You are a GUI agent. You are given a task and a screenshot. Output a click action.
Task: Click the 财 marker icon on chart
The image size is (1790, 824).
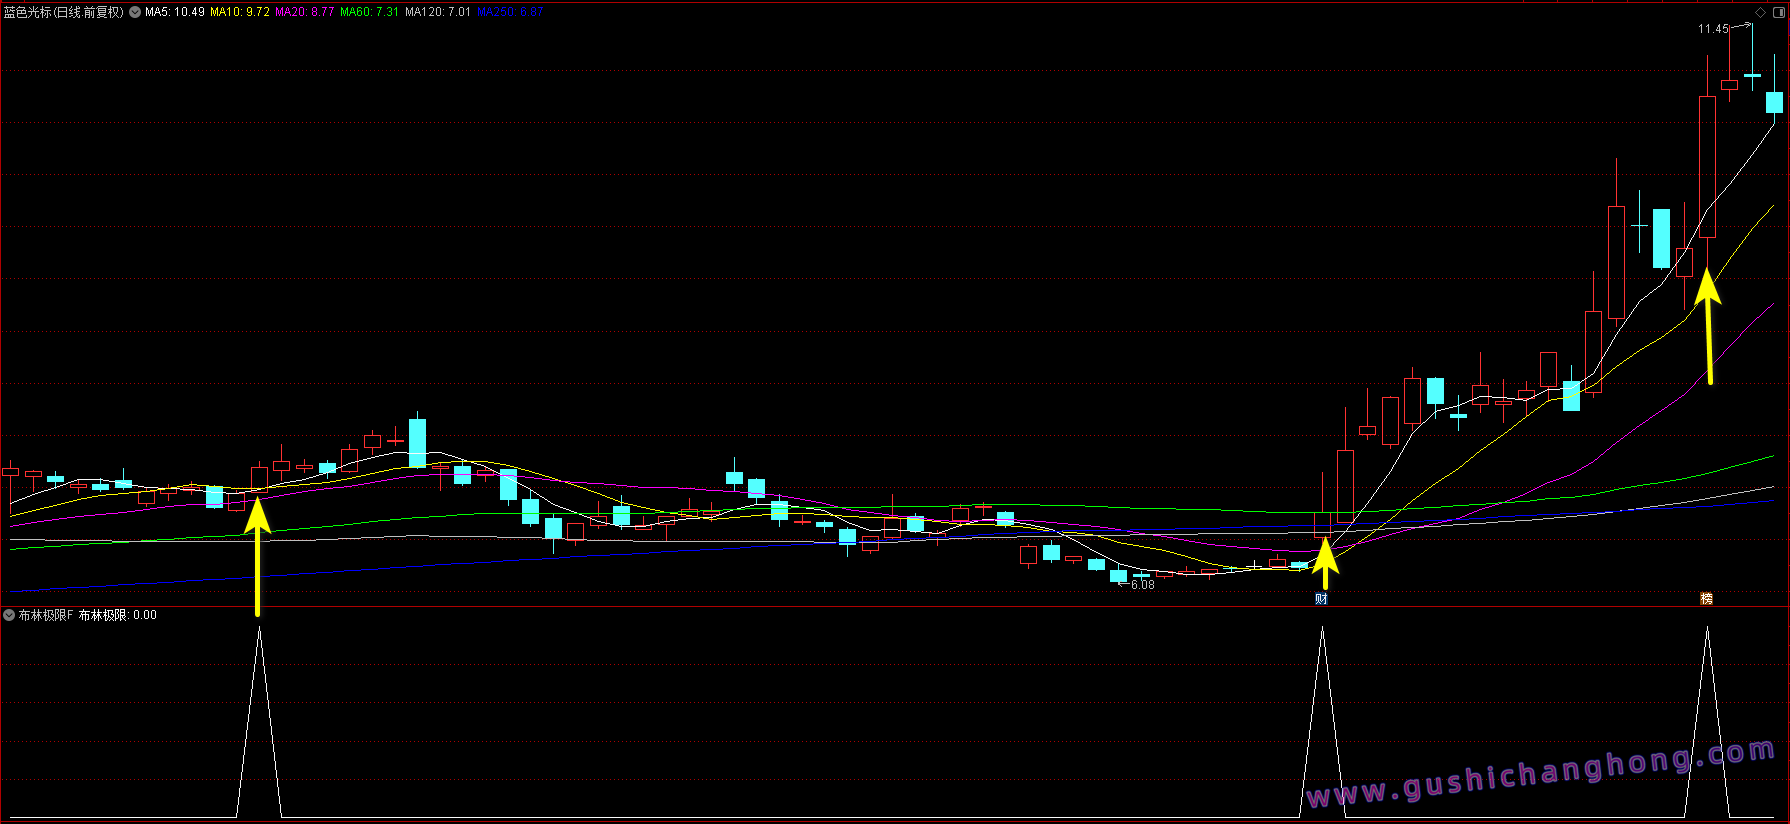click(x=1321, y=599)
